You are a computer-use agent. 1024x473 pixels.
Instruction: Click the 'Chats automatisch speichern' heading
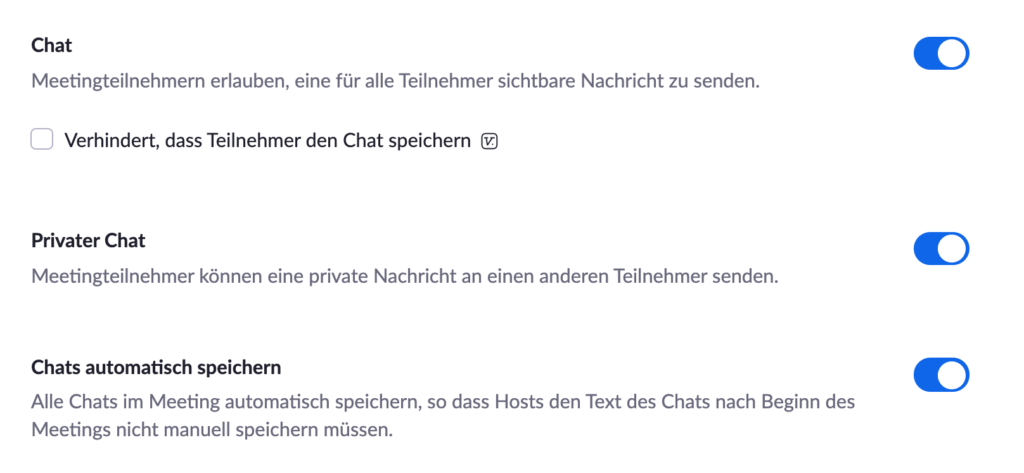156,368
